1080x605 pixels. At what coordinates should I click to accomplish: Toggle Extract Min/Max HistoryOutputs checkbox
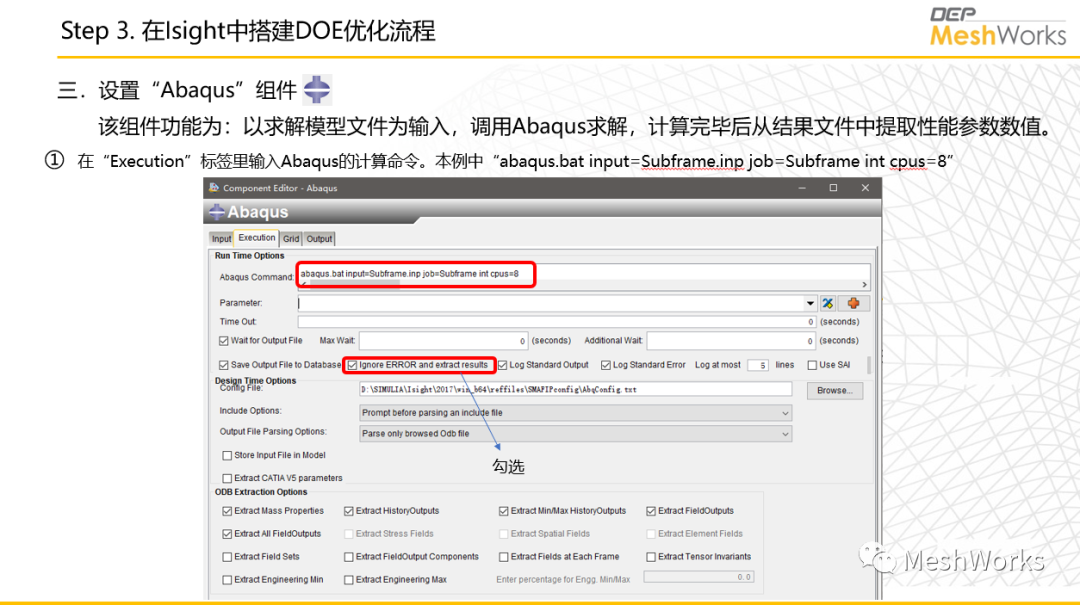[503, 511]
